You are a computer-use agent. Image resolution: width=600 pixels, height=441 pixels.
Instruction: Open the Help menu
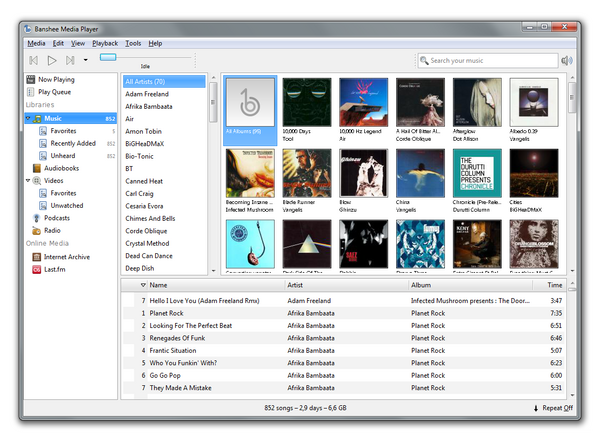155,43
